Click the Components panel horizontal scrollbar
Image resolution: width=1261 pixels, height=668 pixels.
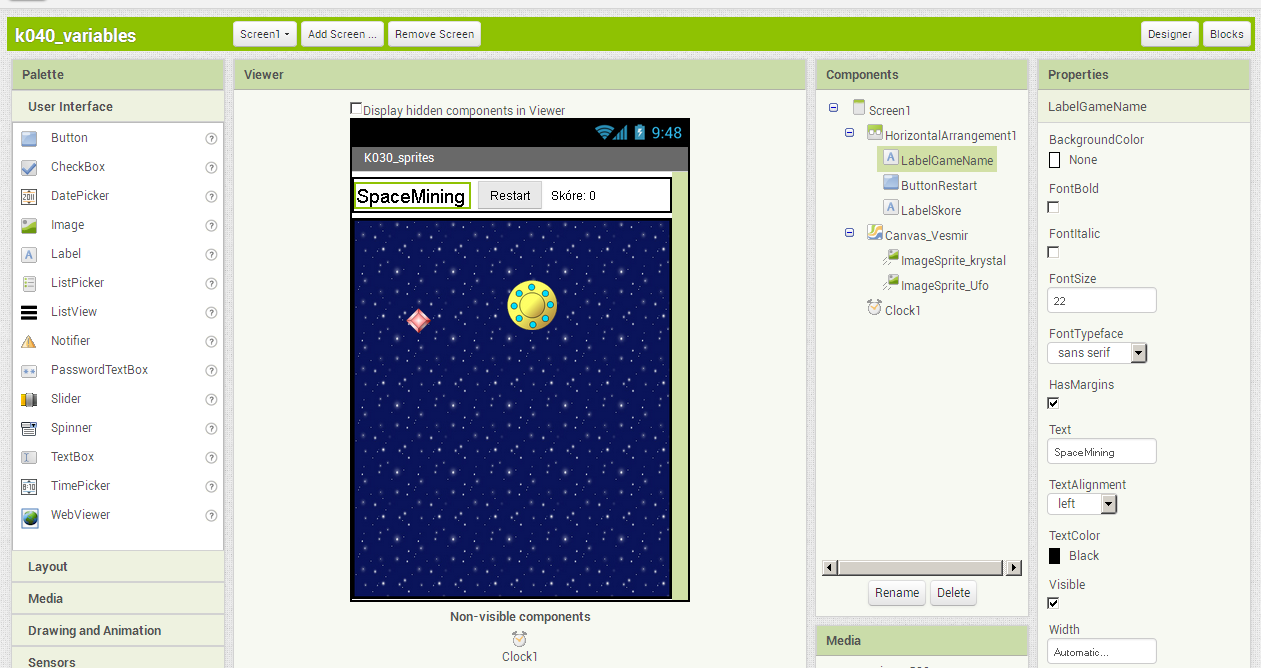(x=921, y=568)
